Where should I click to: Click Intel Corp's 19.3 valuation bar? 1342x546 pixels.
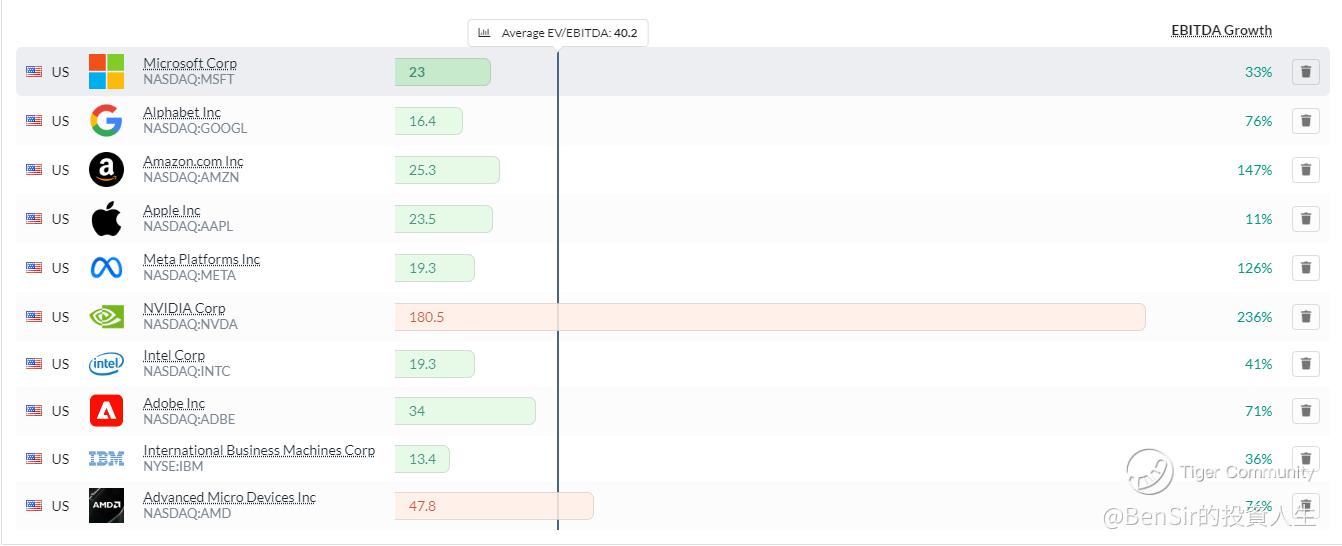(435, 364)
